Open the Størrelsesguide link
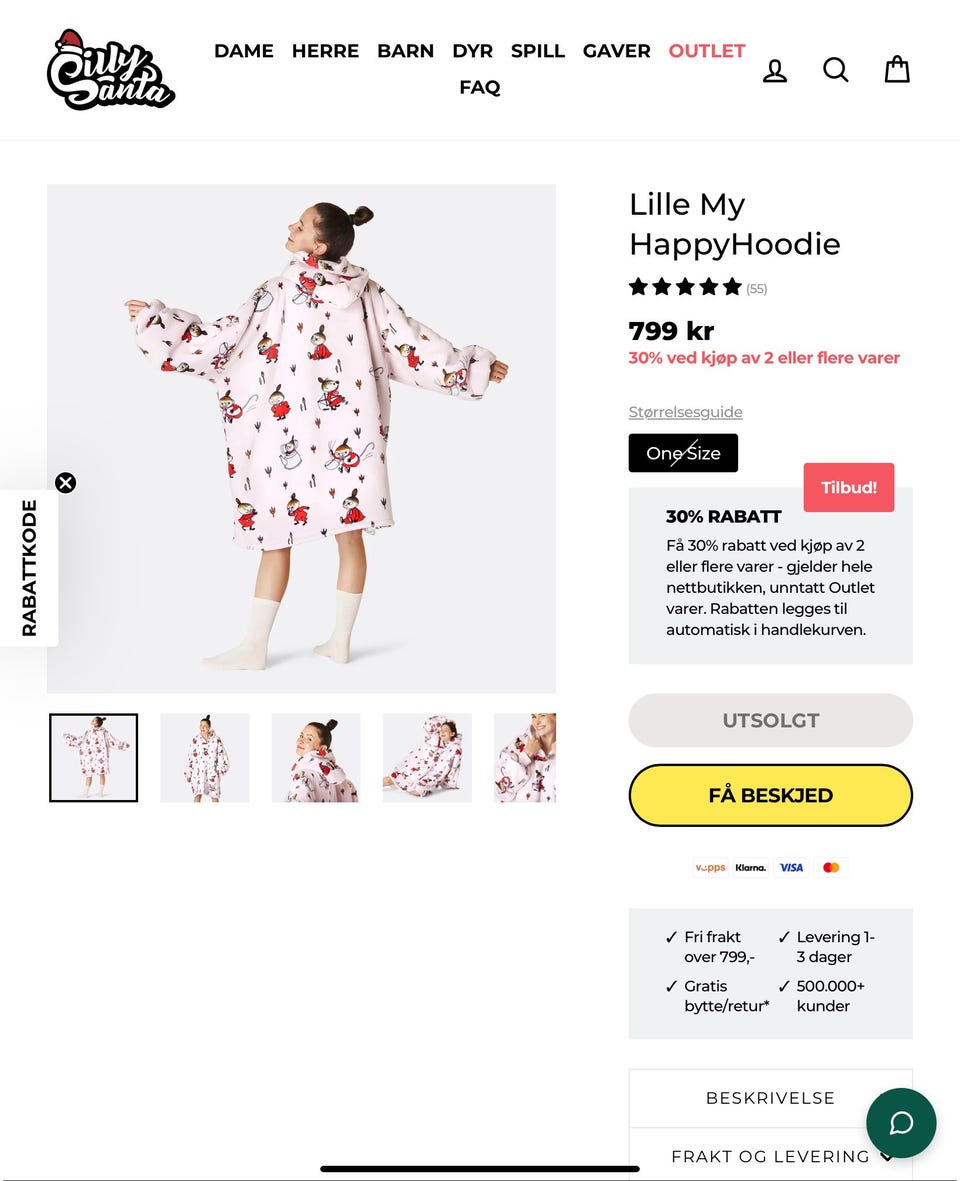Screen dimensions: 960x1181 point(685,412)
